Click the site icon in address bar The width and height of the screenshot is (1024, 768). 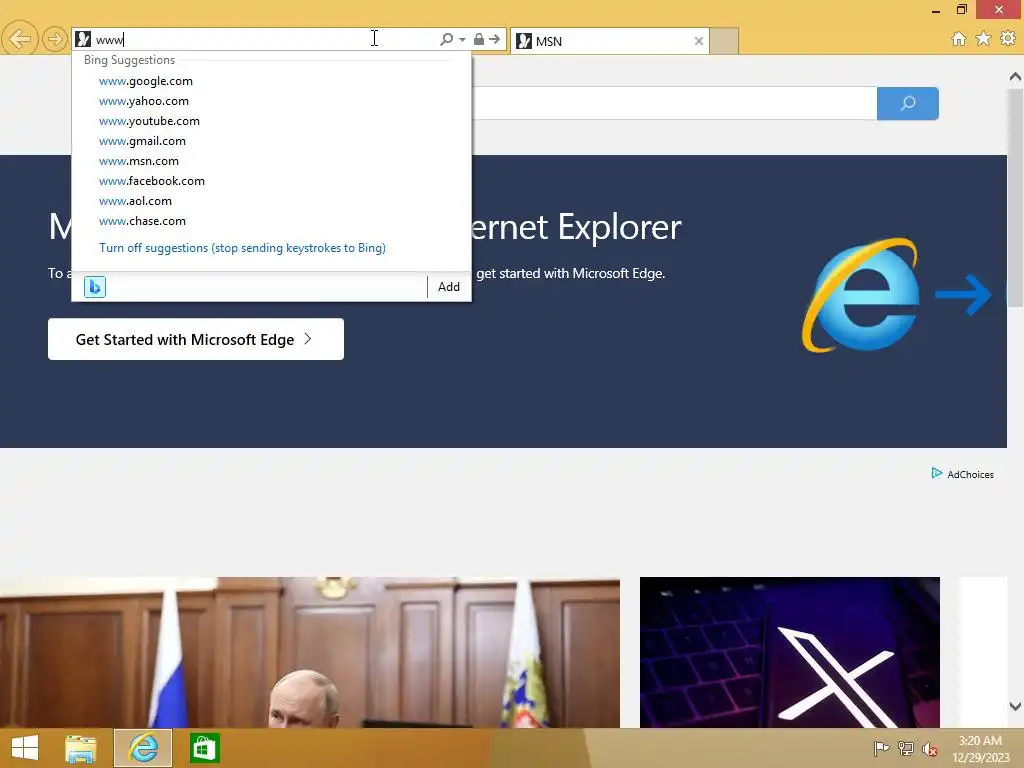coord(83,39)
